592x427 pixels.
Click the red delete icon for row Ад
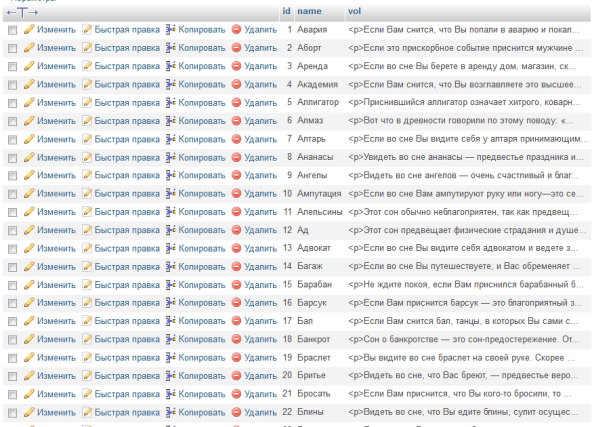(236, 230)
